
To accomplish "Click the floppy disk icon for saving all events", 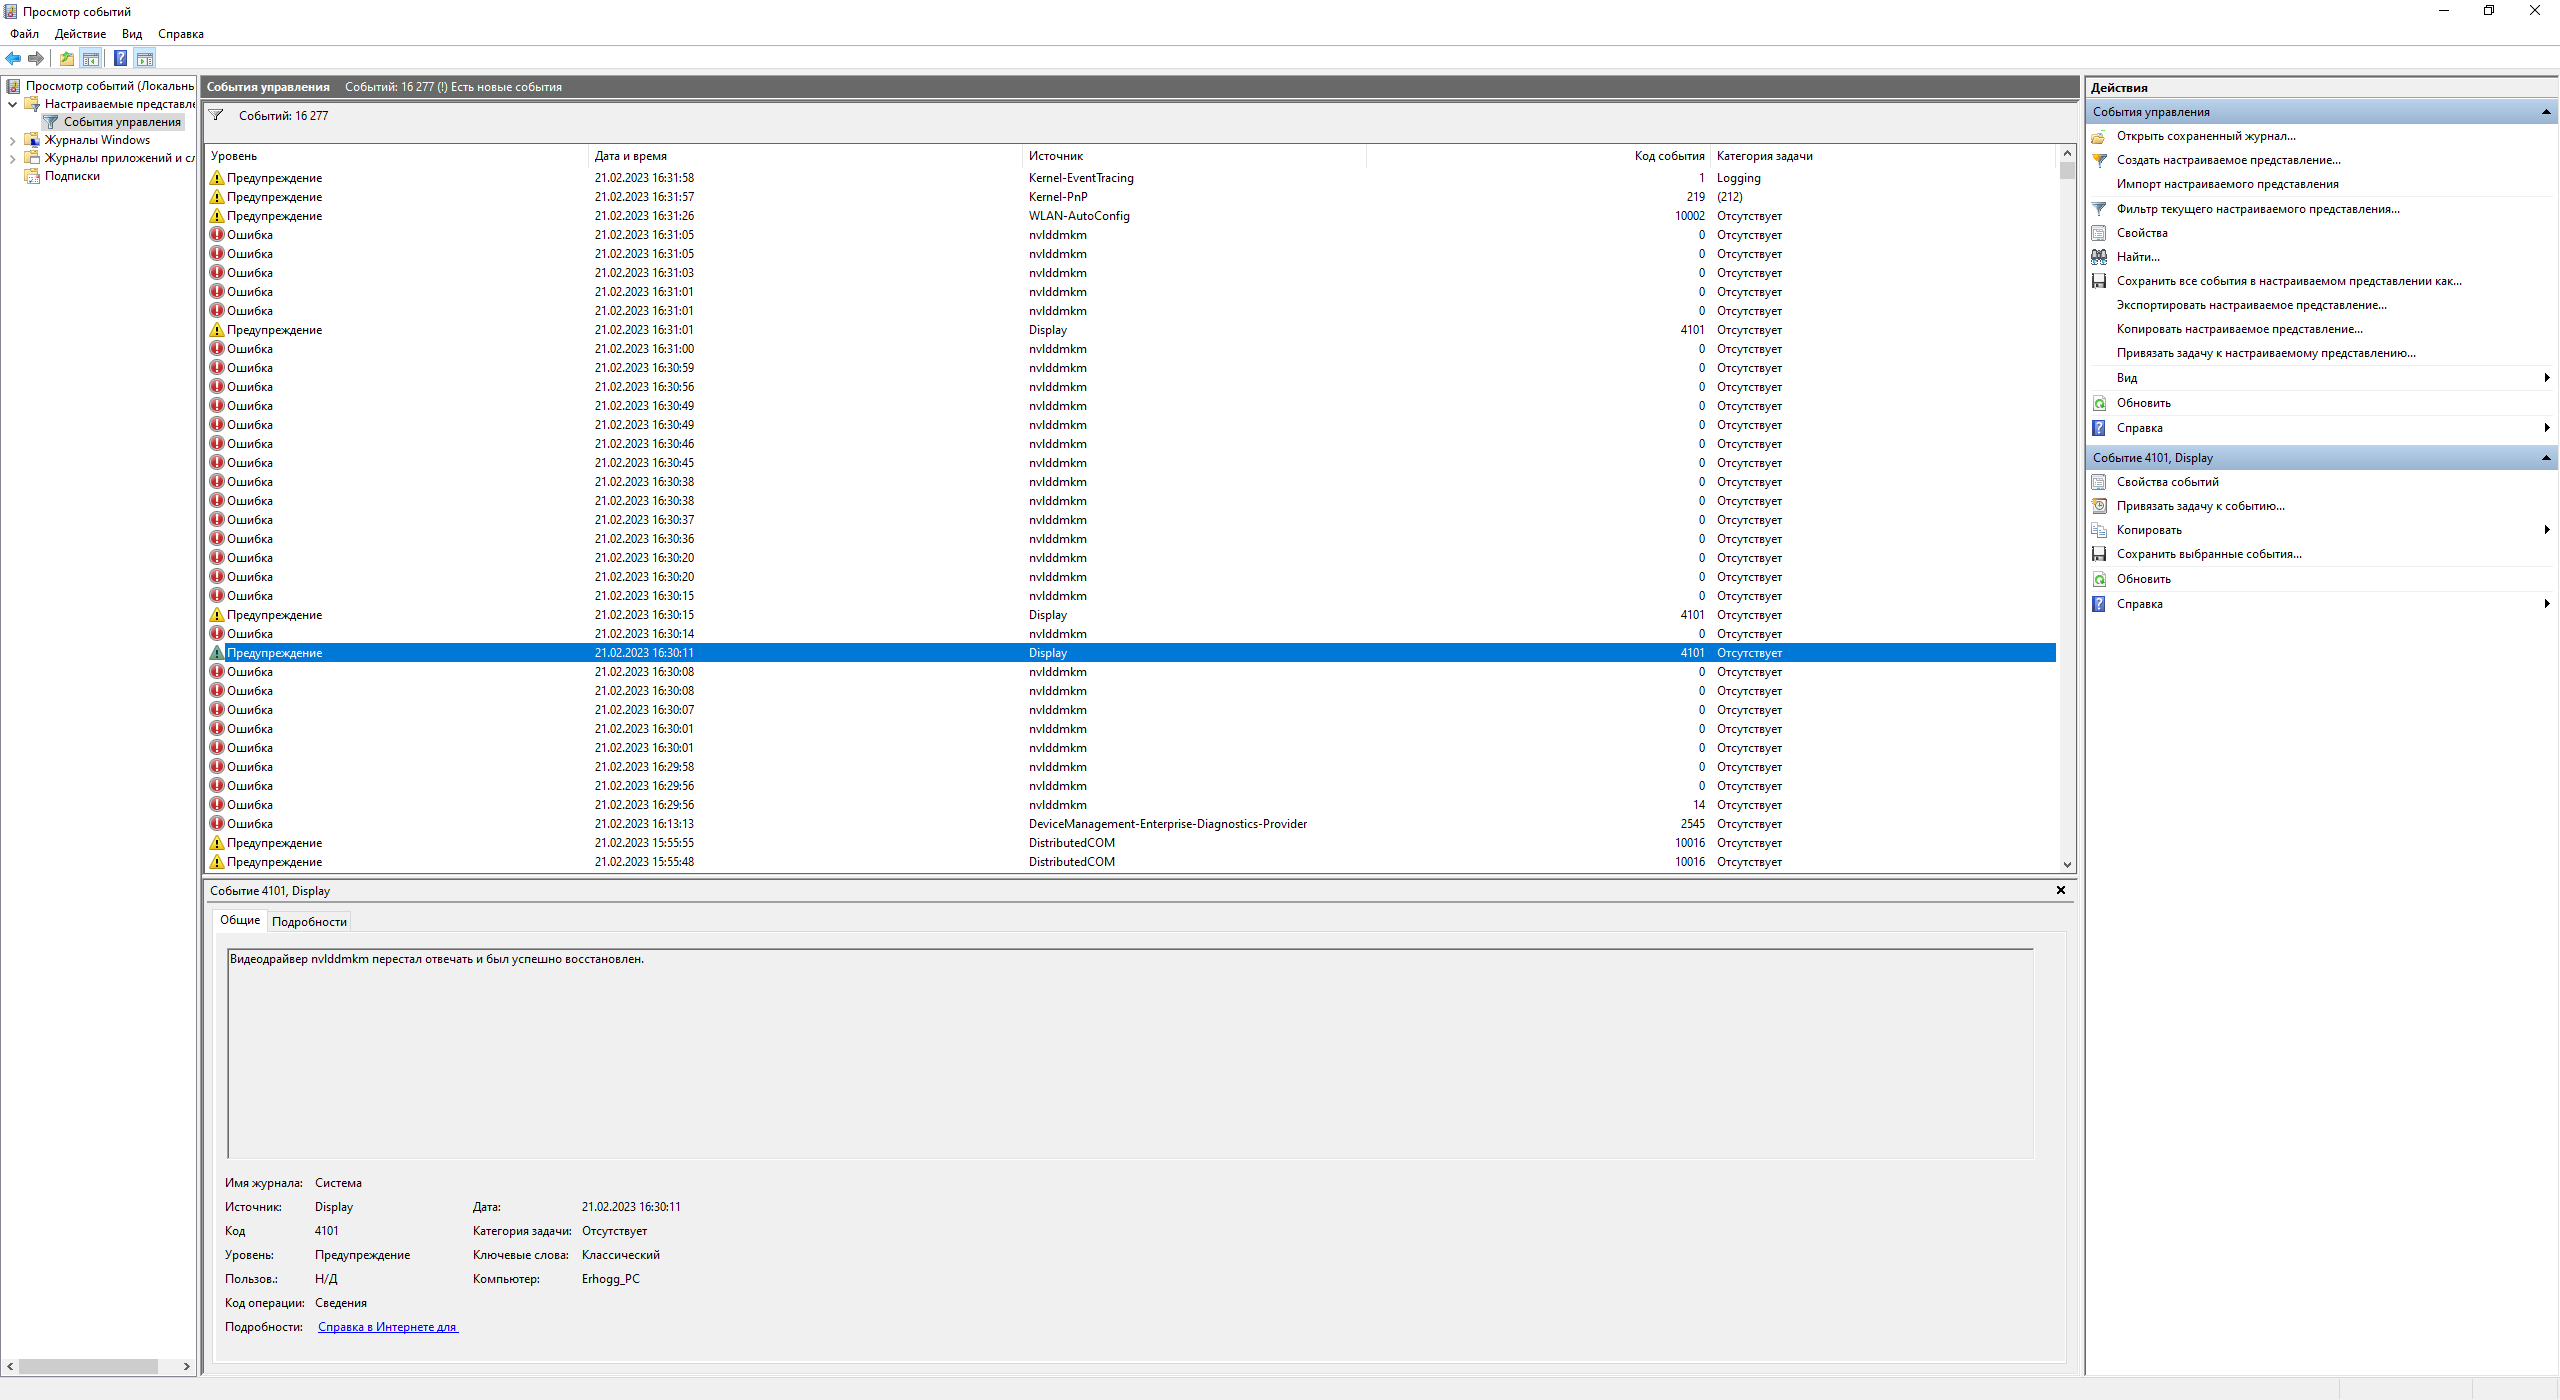I will pyautogui.click(x=2099, y=281).
